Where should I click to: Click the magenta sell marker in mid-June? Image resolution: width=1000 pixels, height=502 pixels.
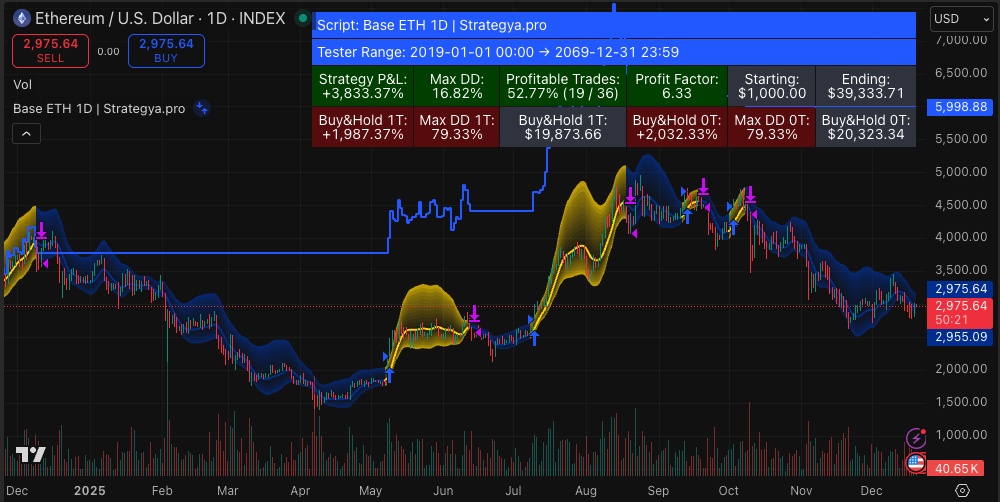pos(474,314)
